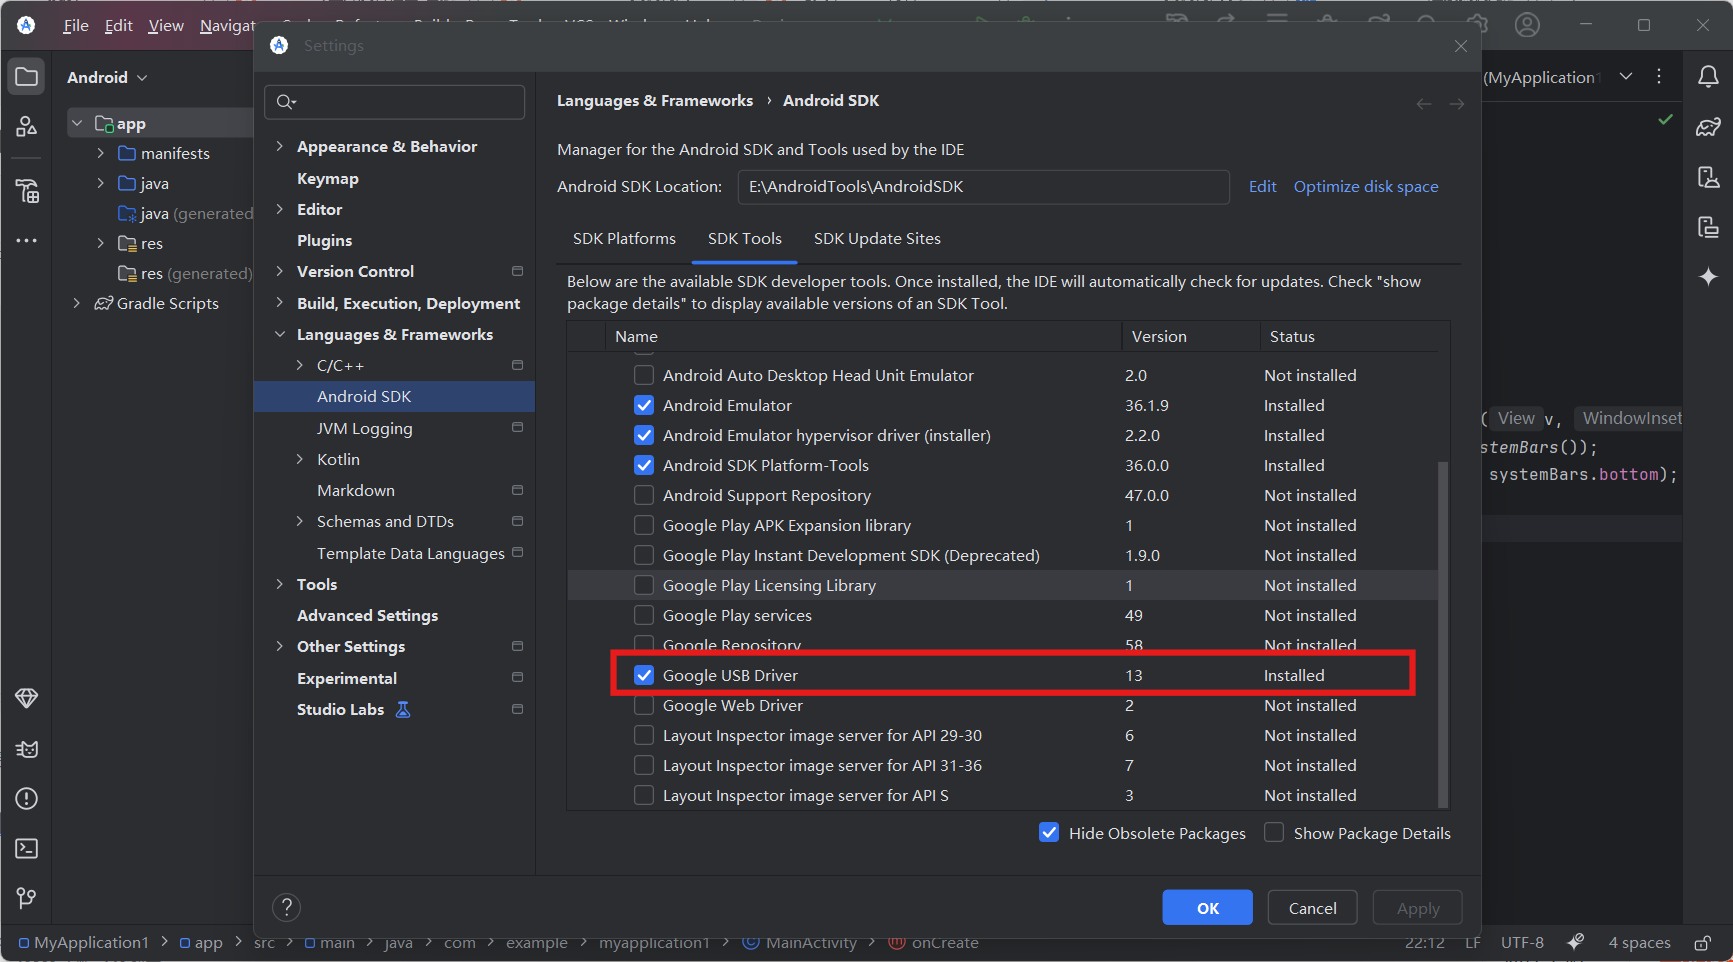Click UTF-8 encoding in status bar
The width and height of the screenshot is (1733, 962).
1522,942
